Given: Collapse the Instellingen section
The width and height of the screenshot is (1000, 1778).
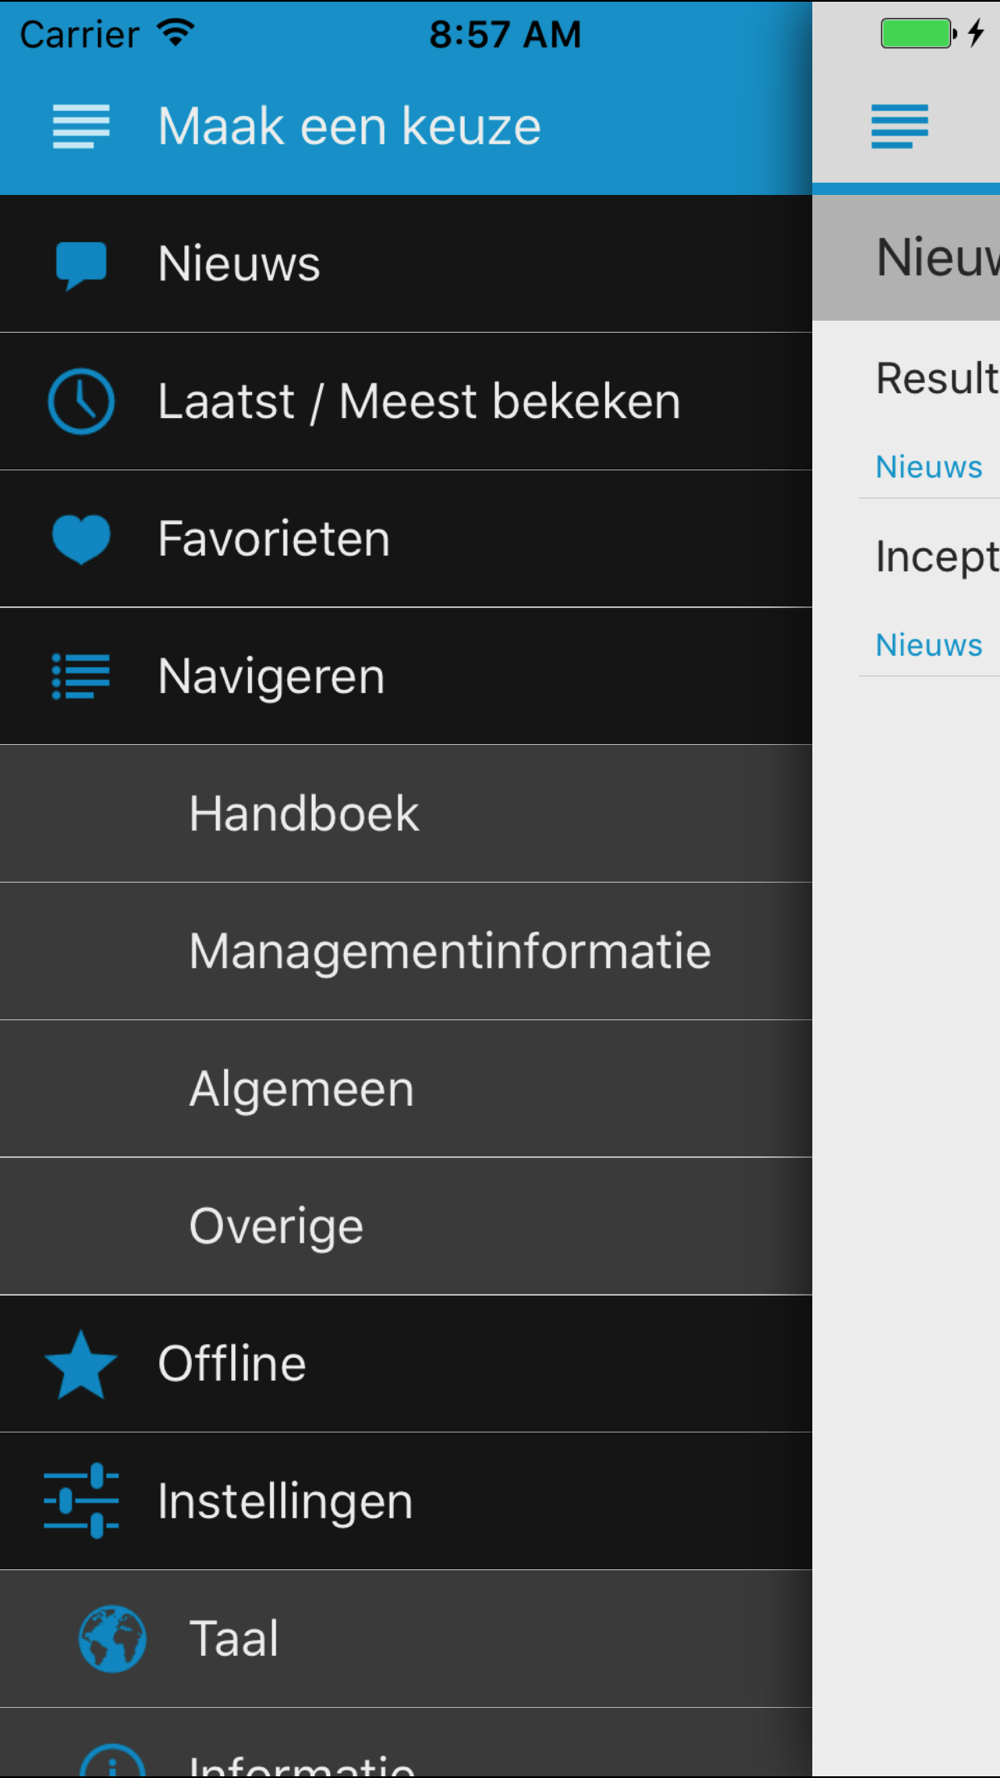Looking at the screenshot, I should click(x=406, y=1502).
